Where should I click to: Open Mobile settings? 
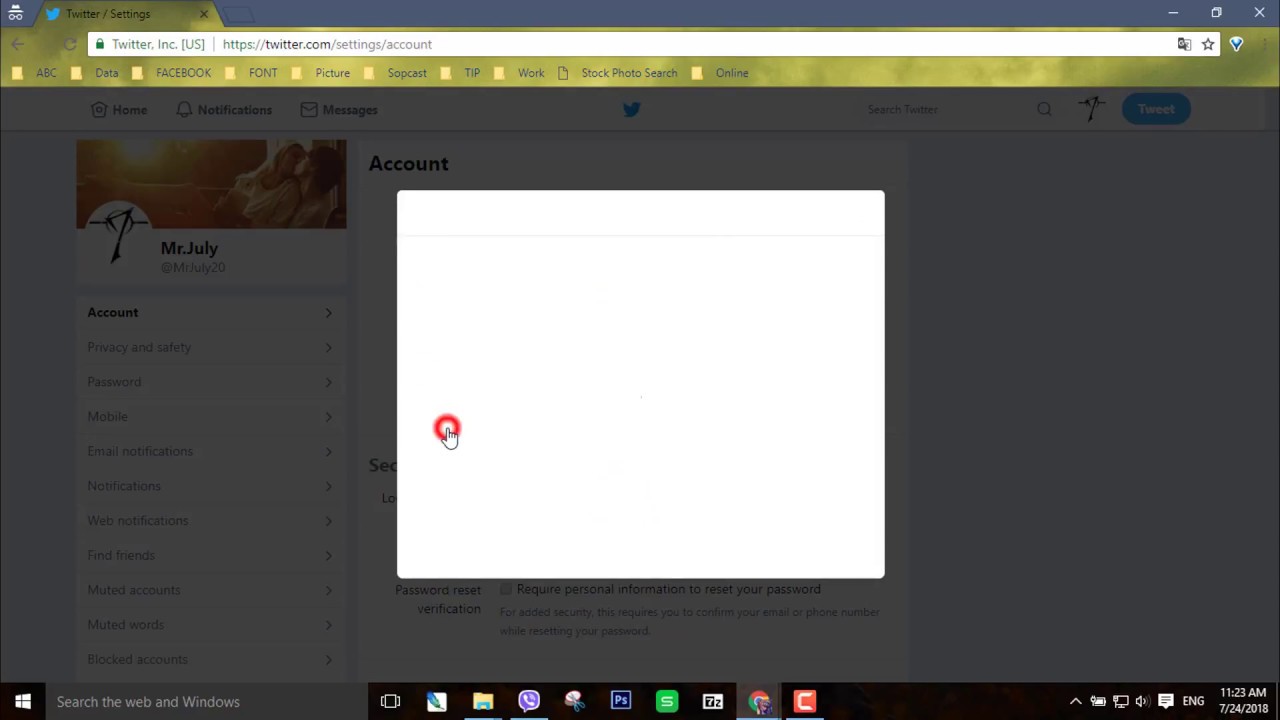pyautogui.click(x=210, y=417)
